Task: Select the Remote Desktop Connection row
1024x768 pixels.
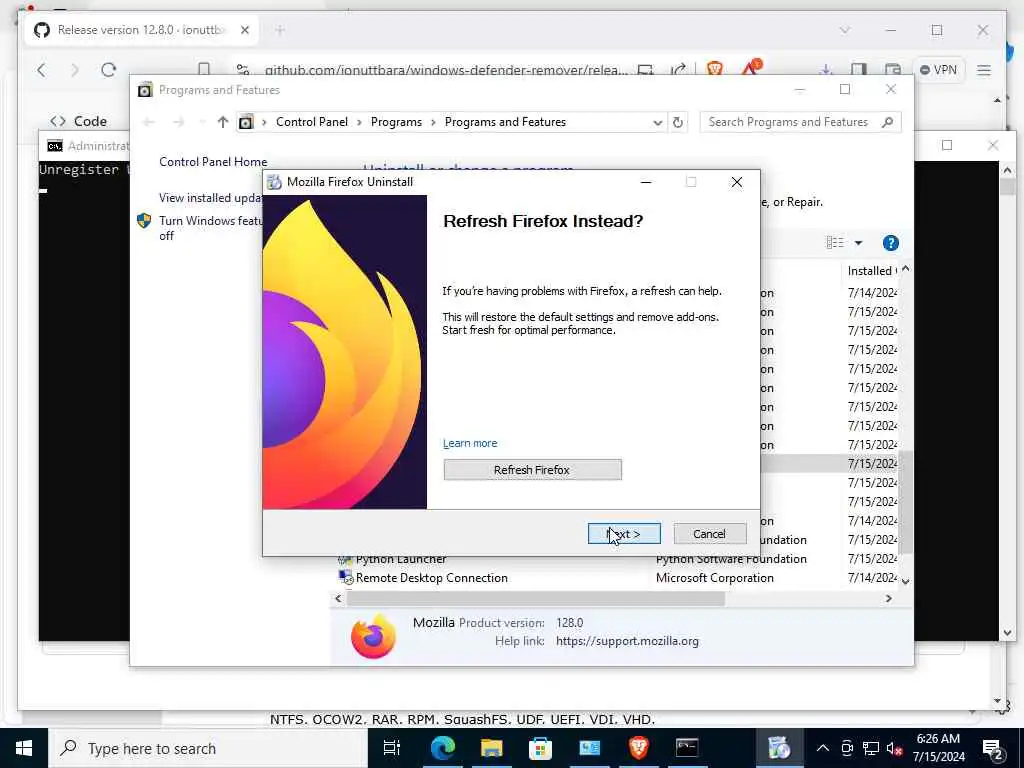Action: pyautogui.click(x=617, y=578)
